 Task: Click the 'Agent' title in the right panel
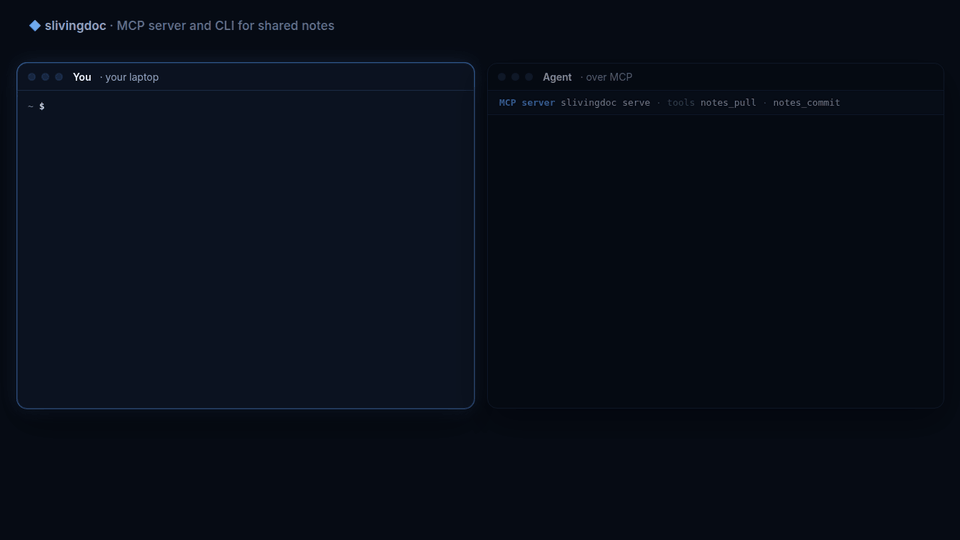click(557, 77)
